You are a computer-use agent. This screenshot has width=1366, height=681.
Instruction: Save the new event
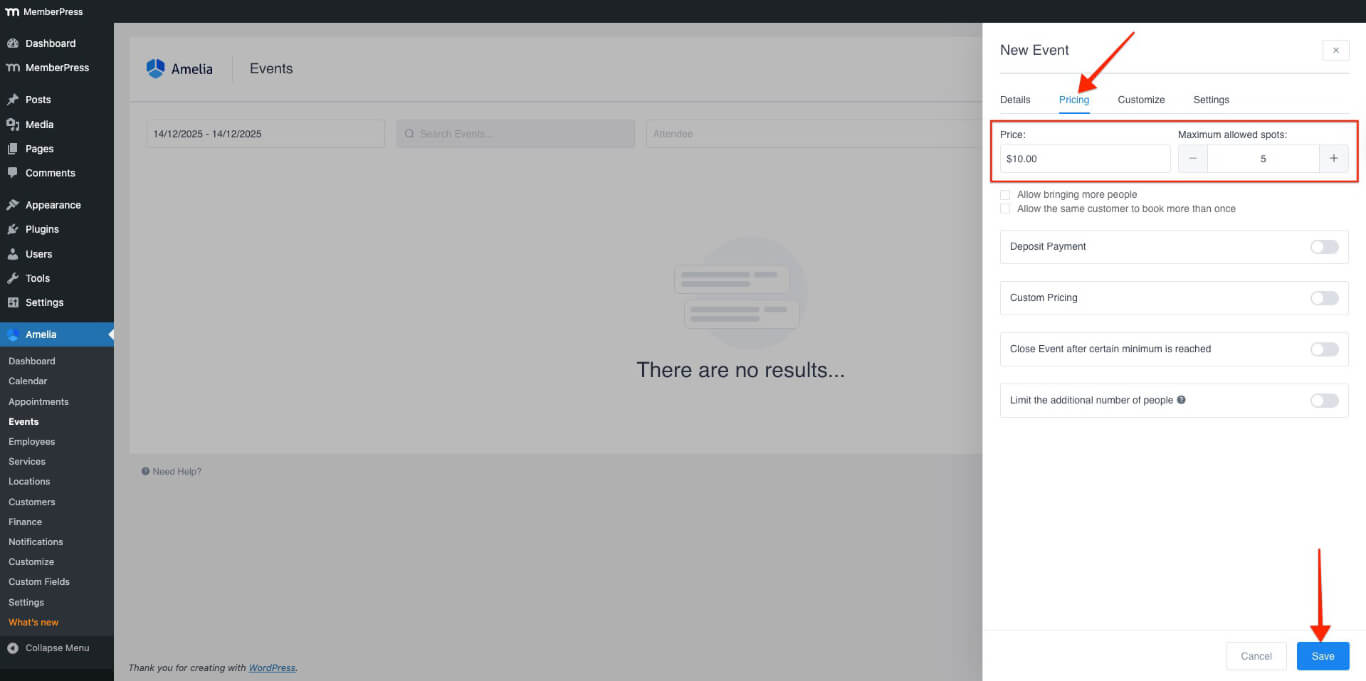tap(1322, 656)
